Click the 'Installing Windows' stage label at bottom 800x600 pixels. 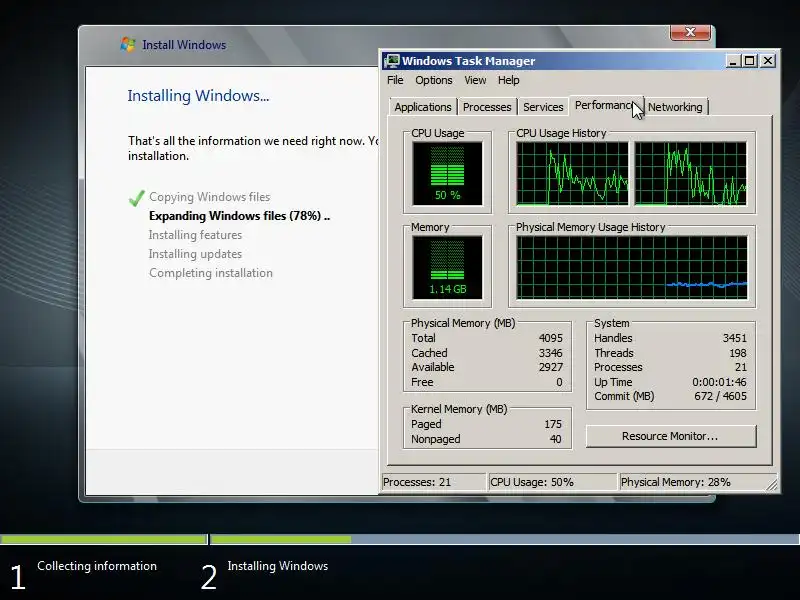[278, 566]
